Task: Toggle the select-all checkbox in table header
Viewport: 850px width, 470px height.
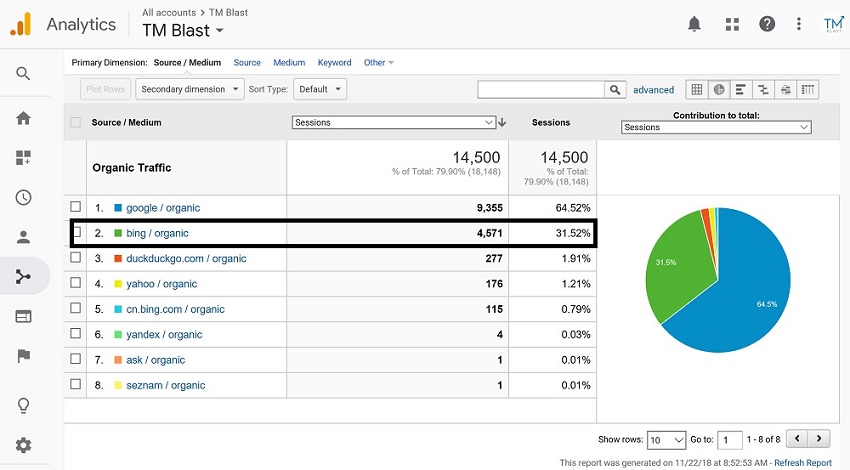Action: point(75,122)
